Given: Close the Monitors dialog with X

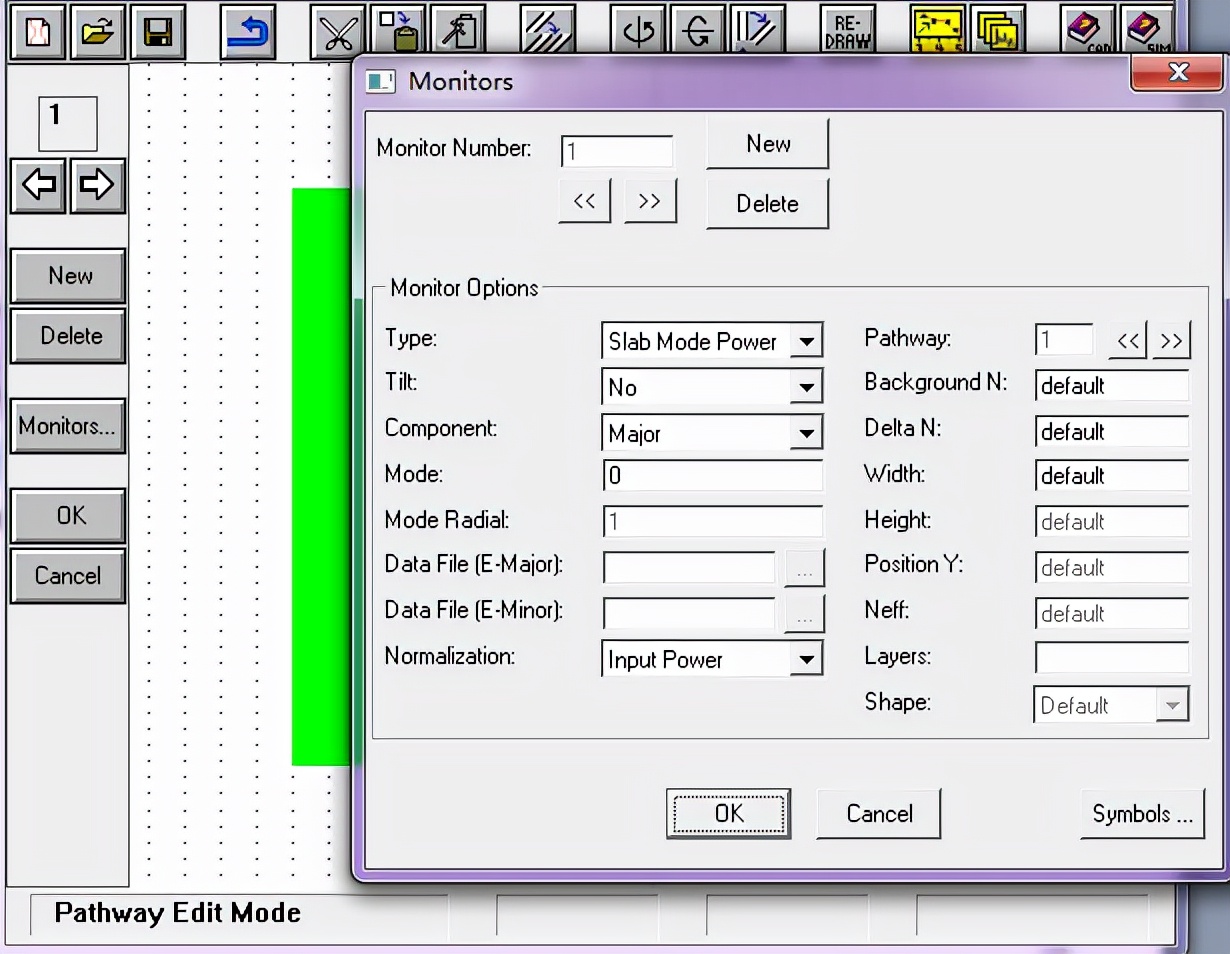Looking at the screenshot, I should pos(1178,72).
